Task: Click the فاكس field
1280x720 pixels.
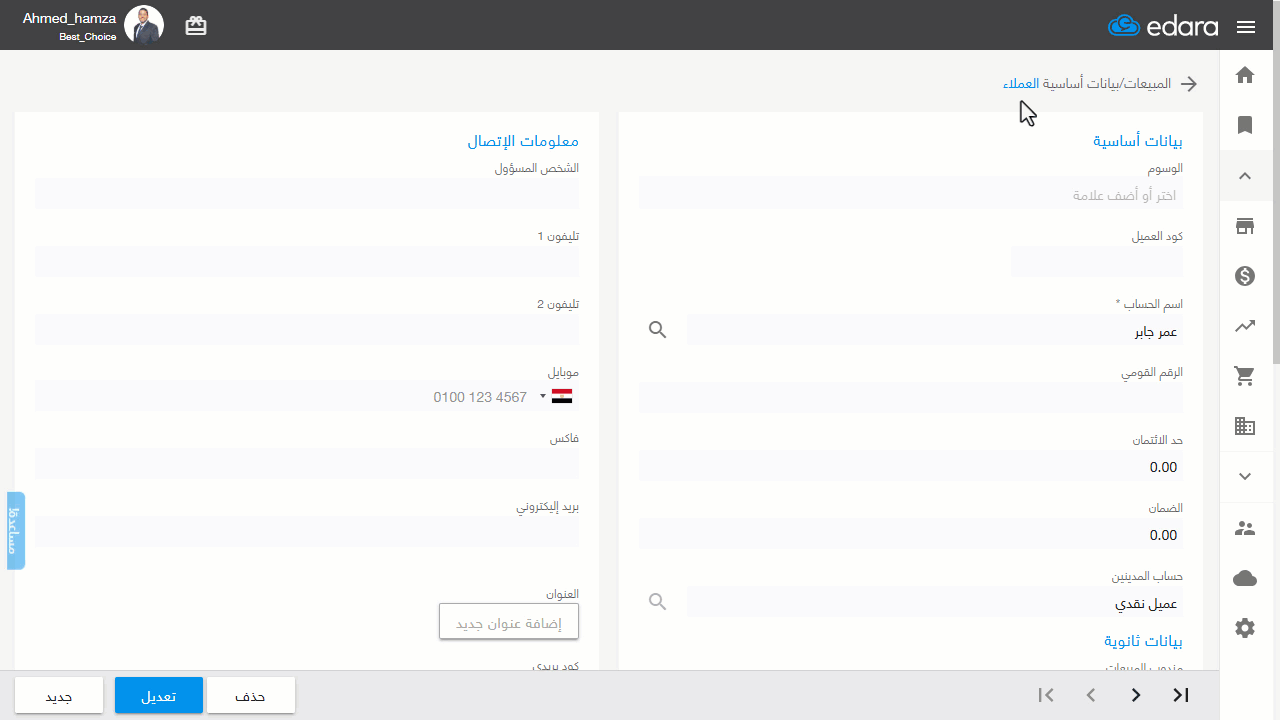Action: pos(307,464)
